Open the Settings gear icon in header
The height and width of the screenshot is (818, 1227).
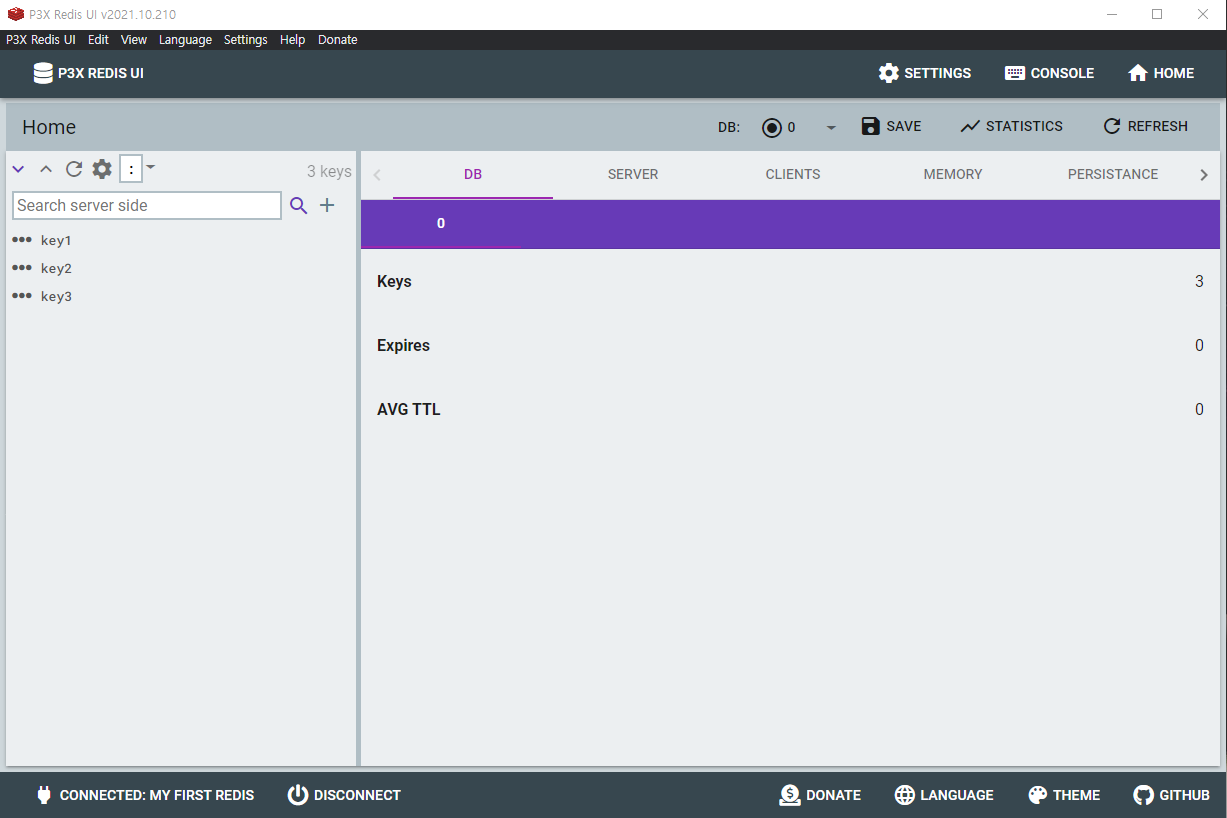coord(889,73)
